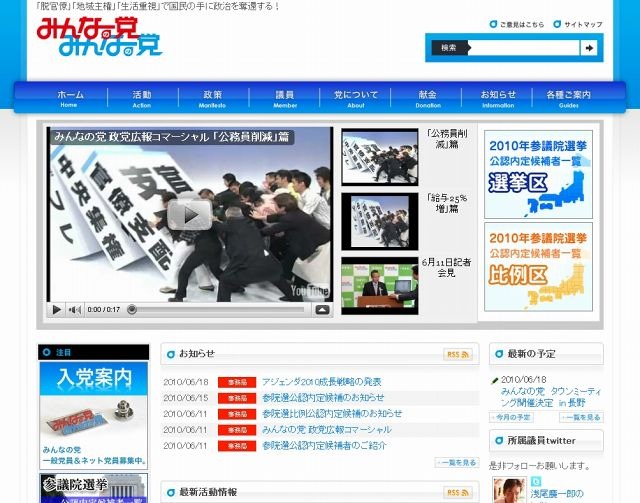This screenshot has width=640, height=503.
Task: Select the 「給与25%増」篇 video thumbnail
Action: click(x=380, y=221)
